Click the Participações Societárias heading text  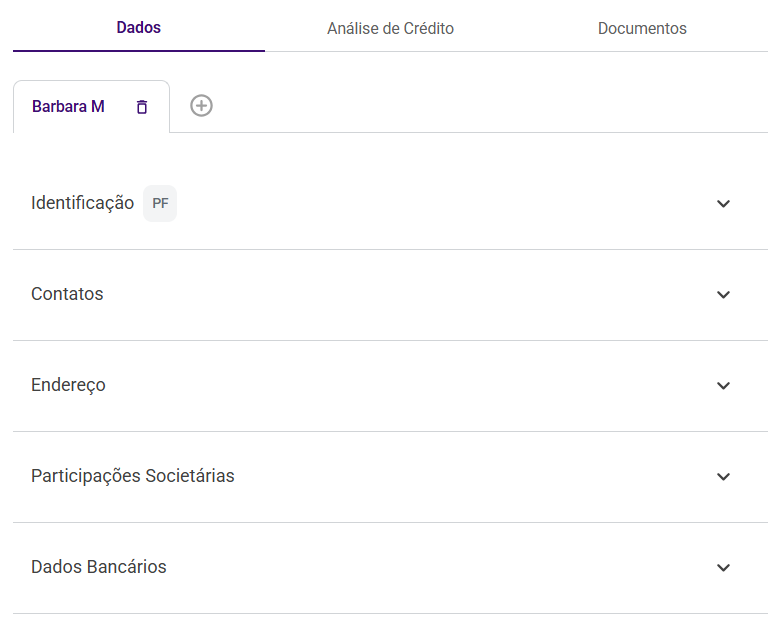pos(132,476)
